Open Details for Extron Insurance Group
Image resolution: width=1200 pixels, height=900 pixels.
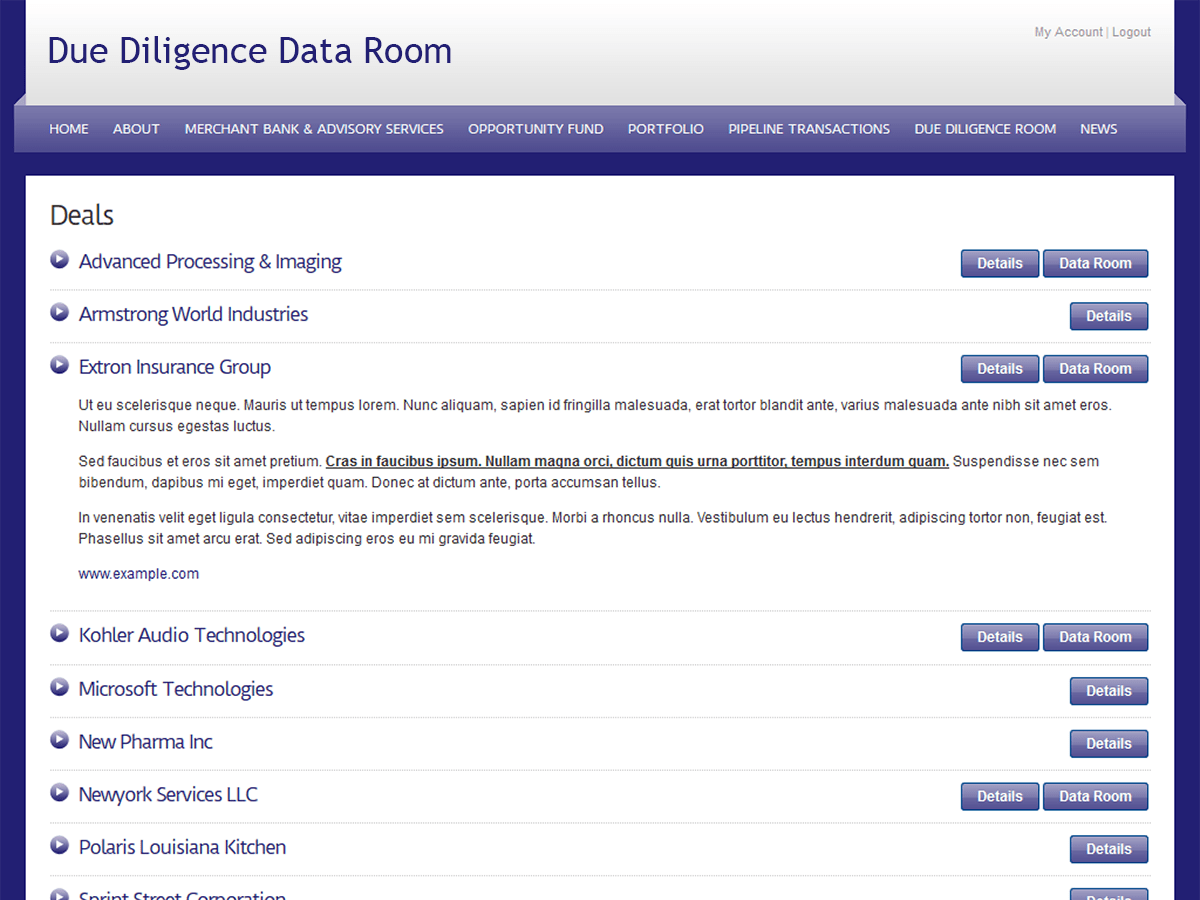[999, 368]
